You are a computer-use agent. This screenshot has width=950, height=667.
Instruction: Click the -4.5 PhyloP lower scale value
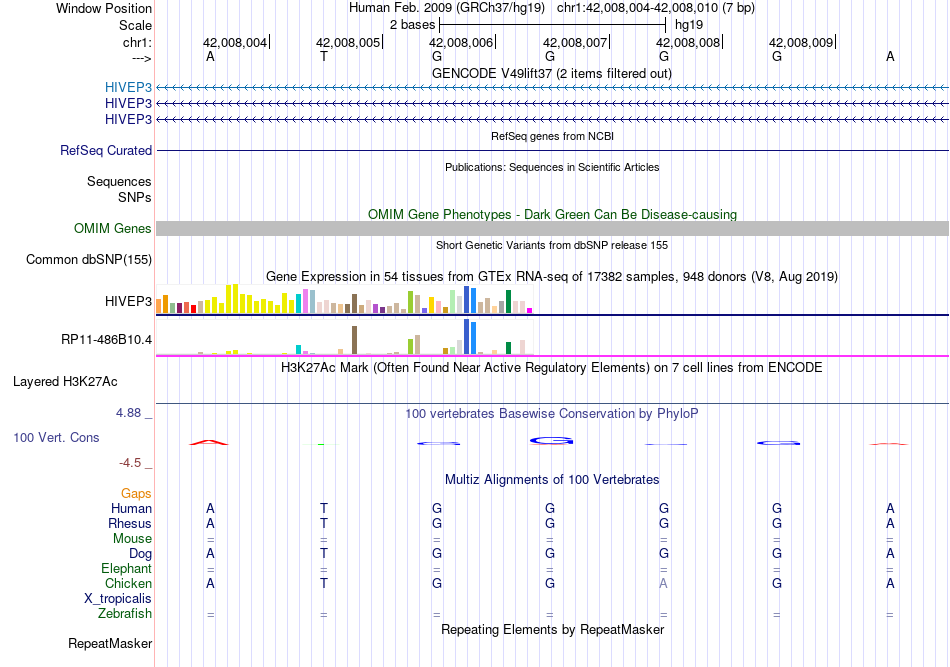pos(130,463)
